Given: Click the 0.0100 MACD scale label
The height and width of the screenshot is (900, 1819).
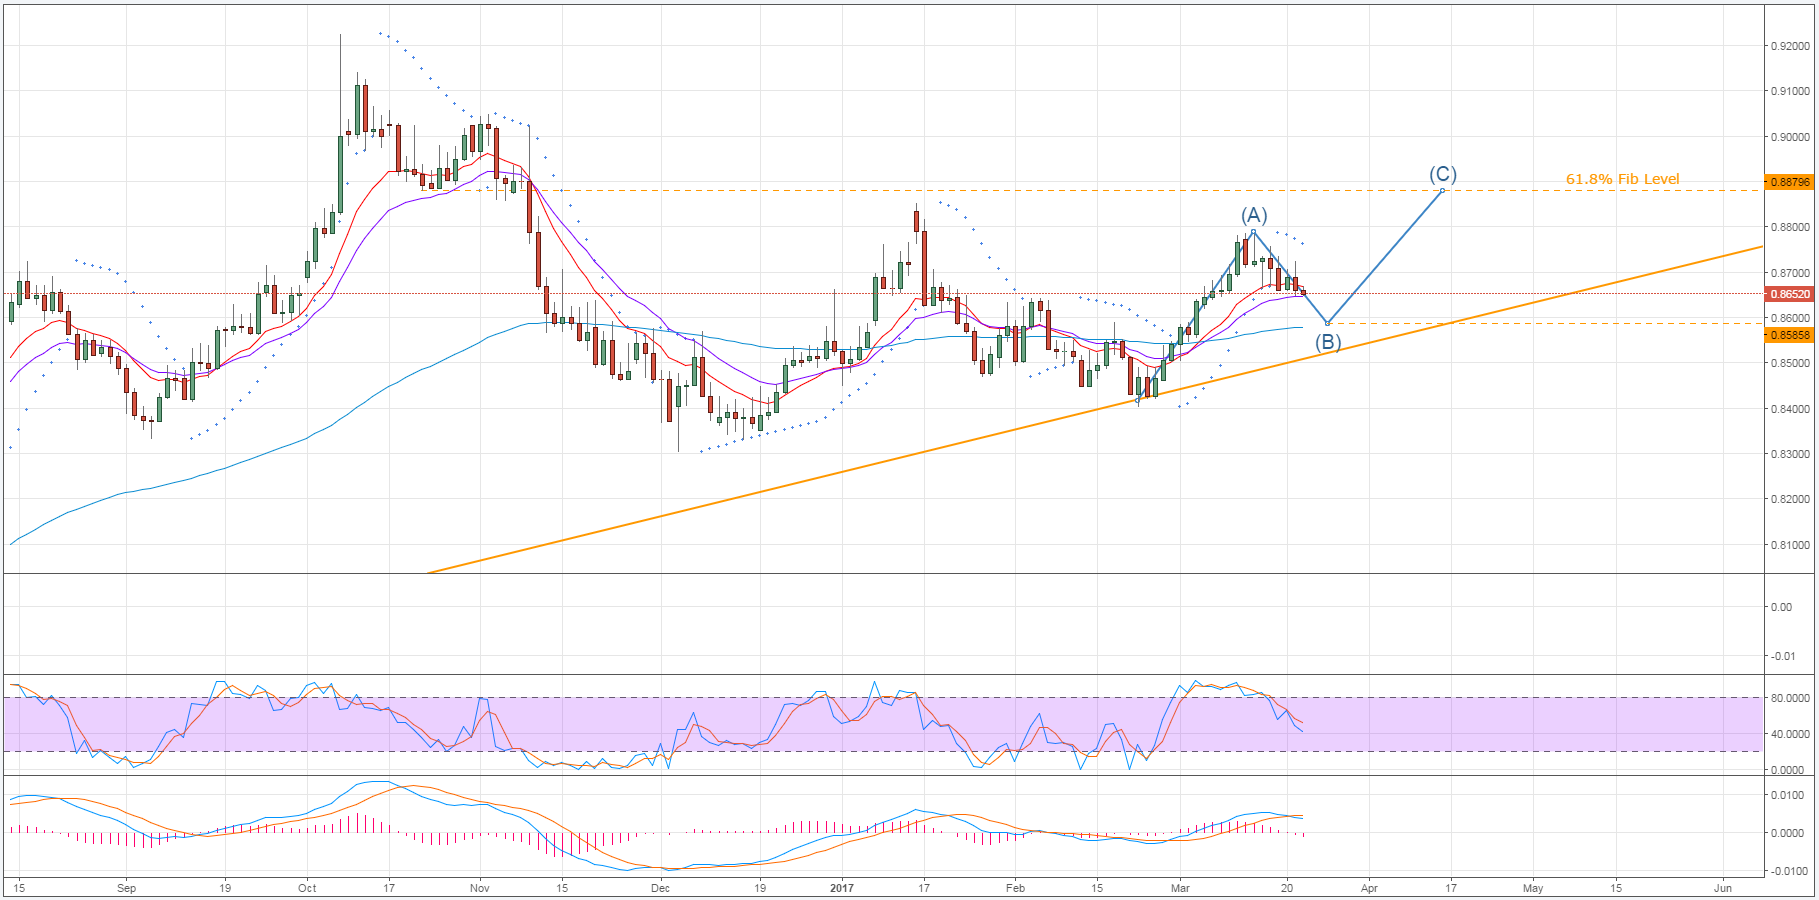Looking at the screenshot, I should [x=1788, y=795].
